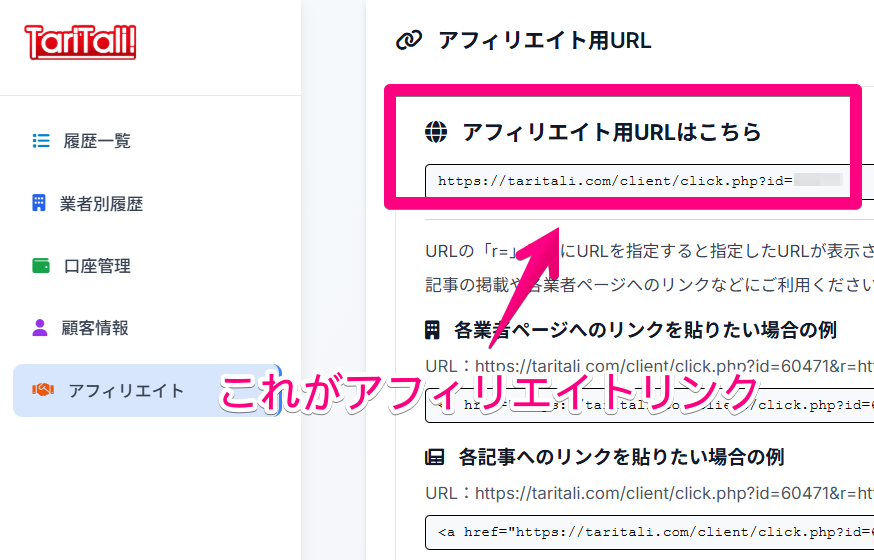Click the globe icon beside アフィリエイト用URLはこちら

pos(436,132)
